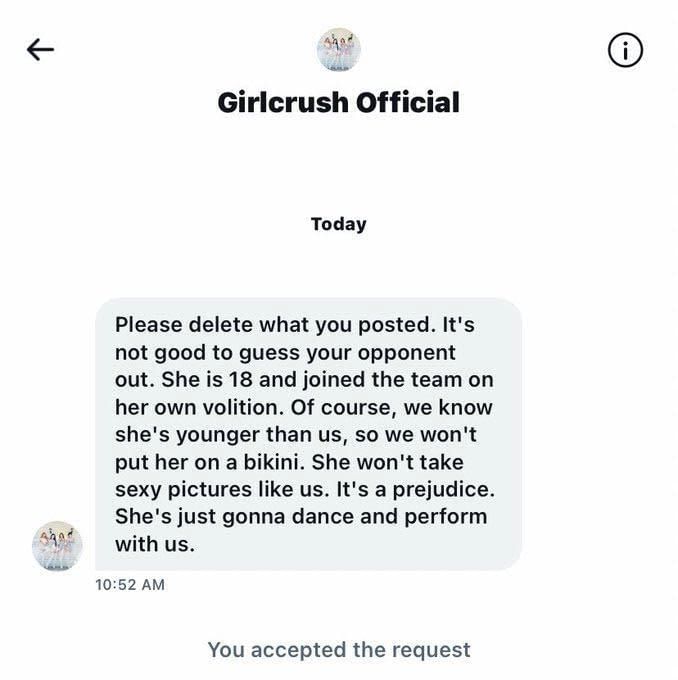Click the Today date separator
The image size is (678, 680).
[x=338, y=224]
